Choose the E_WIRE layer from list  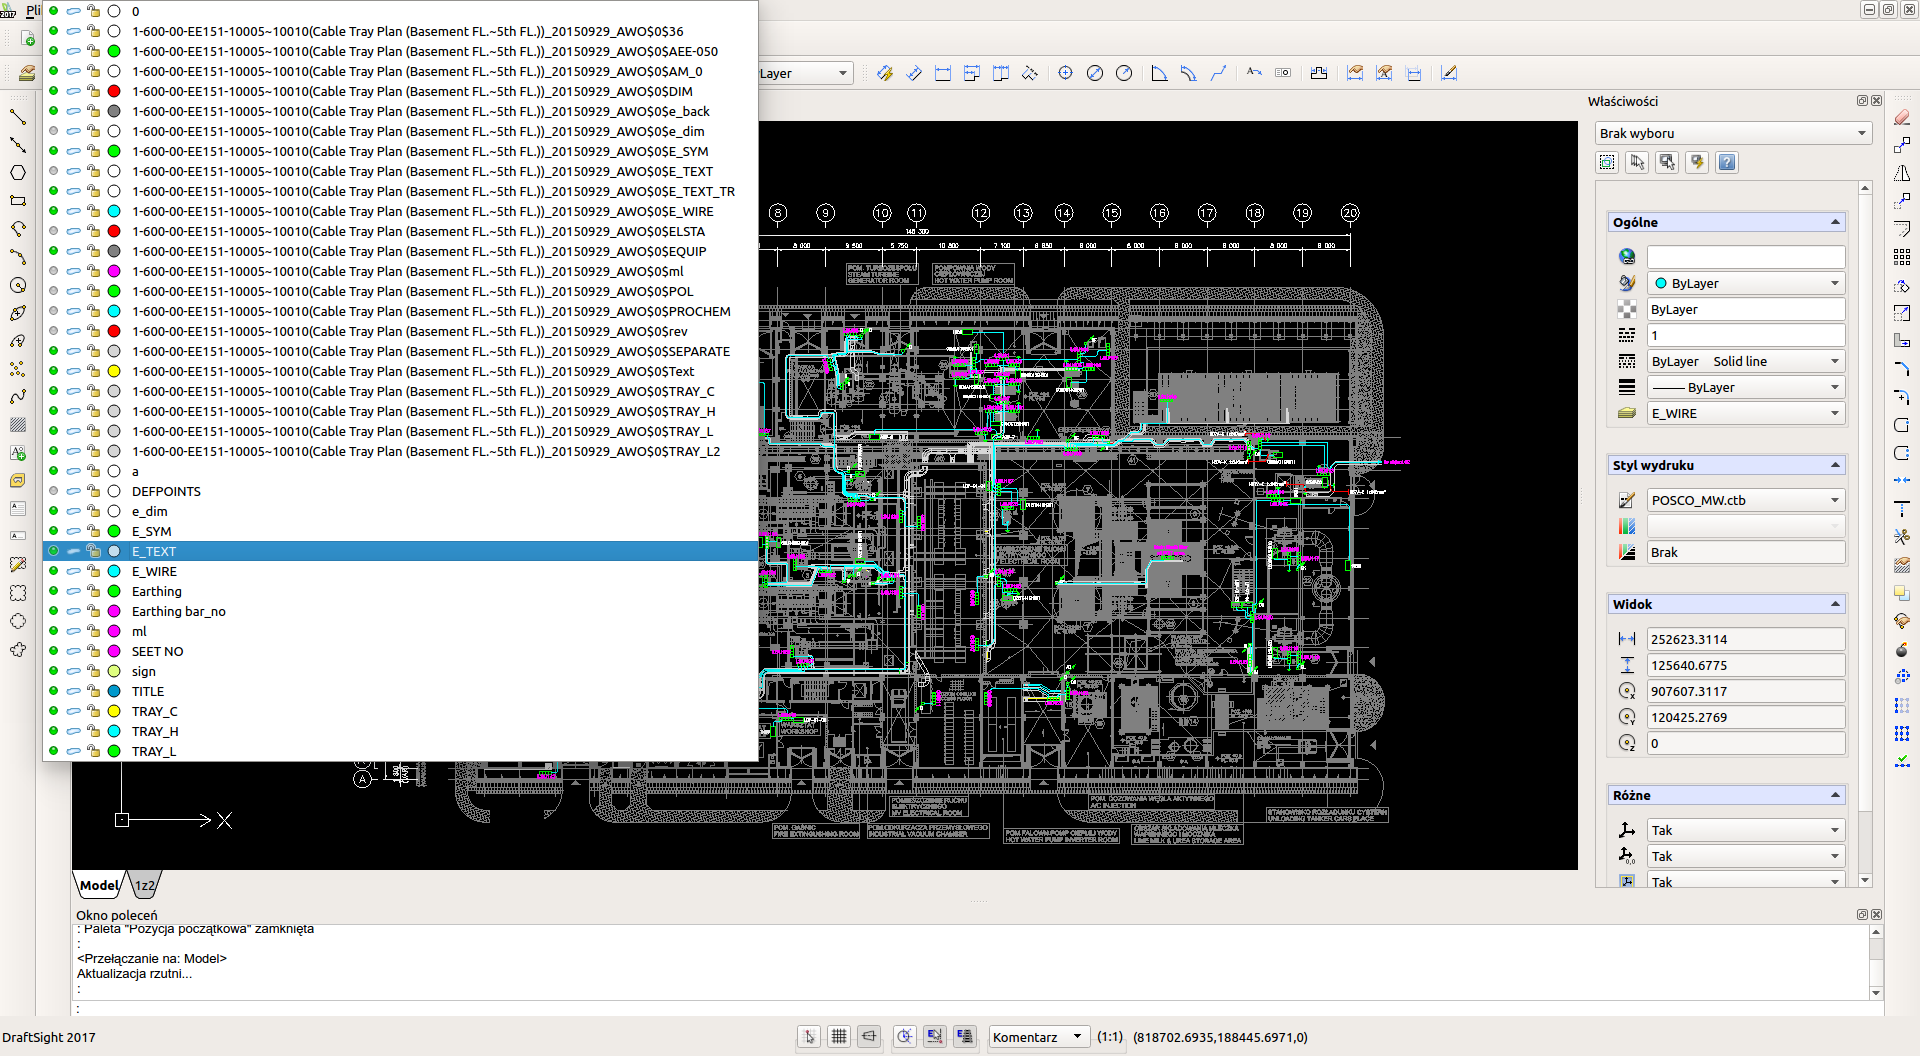154,571
